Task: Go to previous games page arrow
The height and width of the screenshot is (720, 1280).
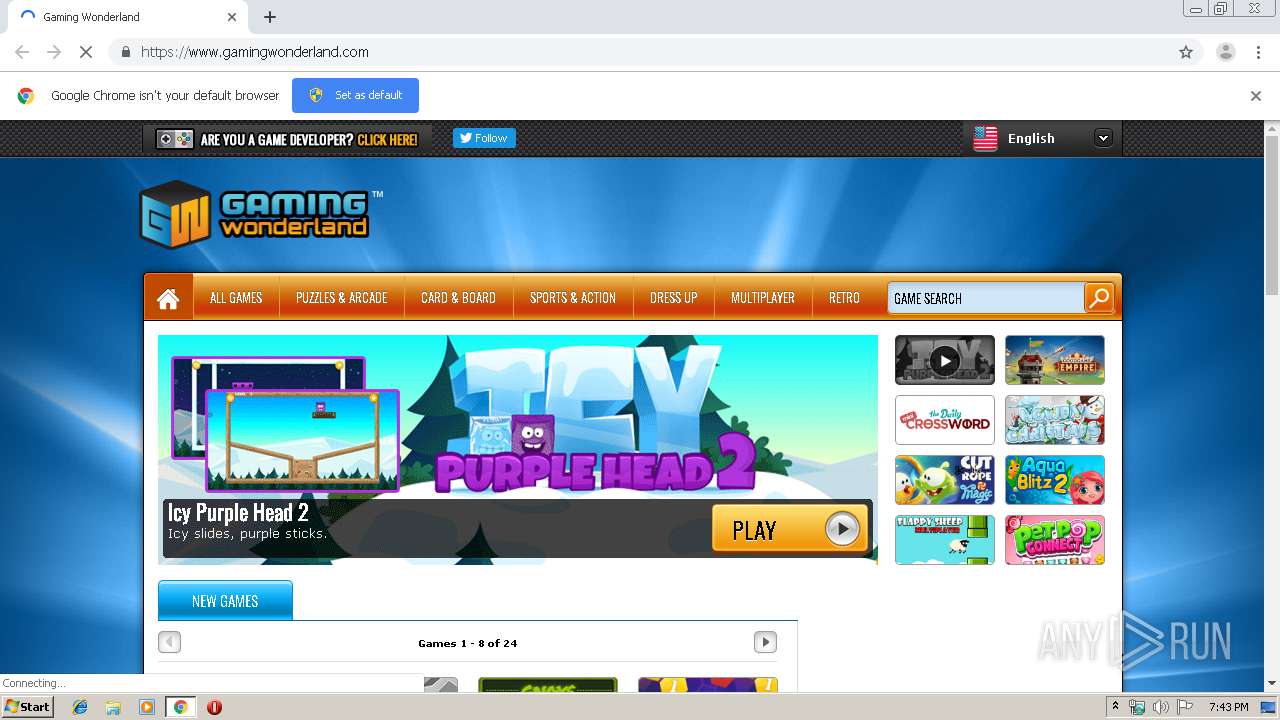Action: click(x=170, y=642)
